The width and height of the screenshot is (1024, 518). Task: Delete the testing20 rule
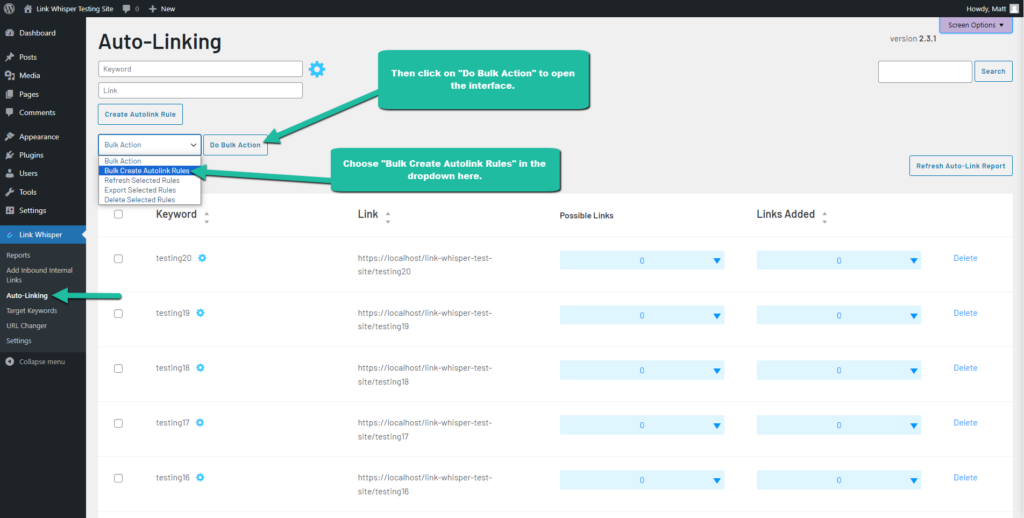point(965,258)
